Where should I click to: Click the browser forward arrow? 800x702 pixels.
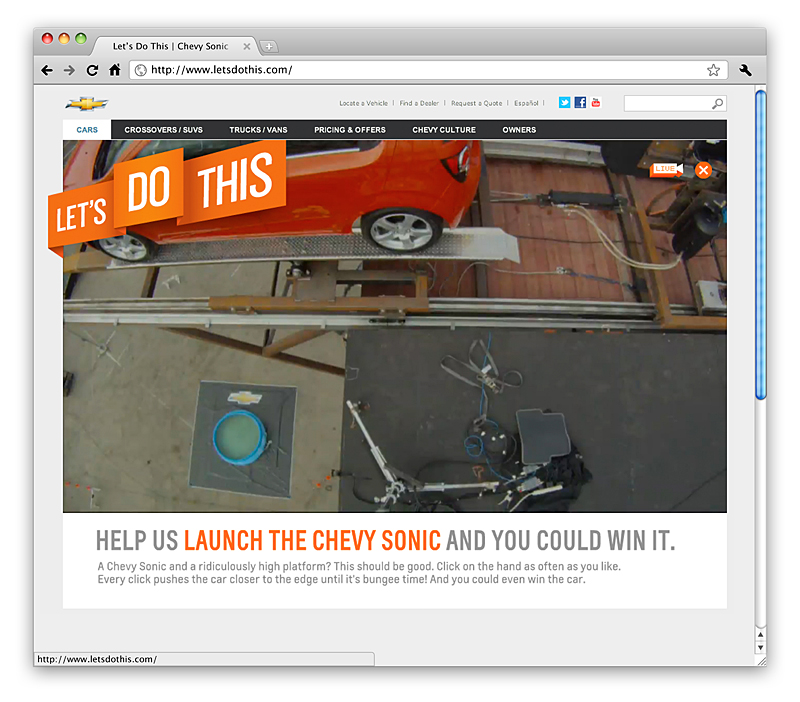(x=69, y=70)
